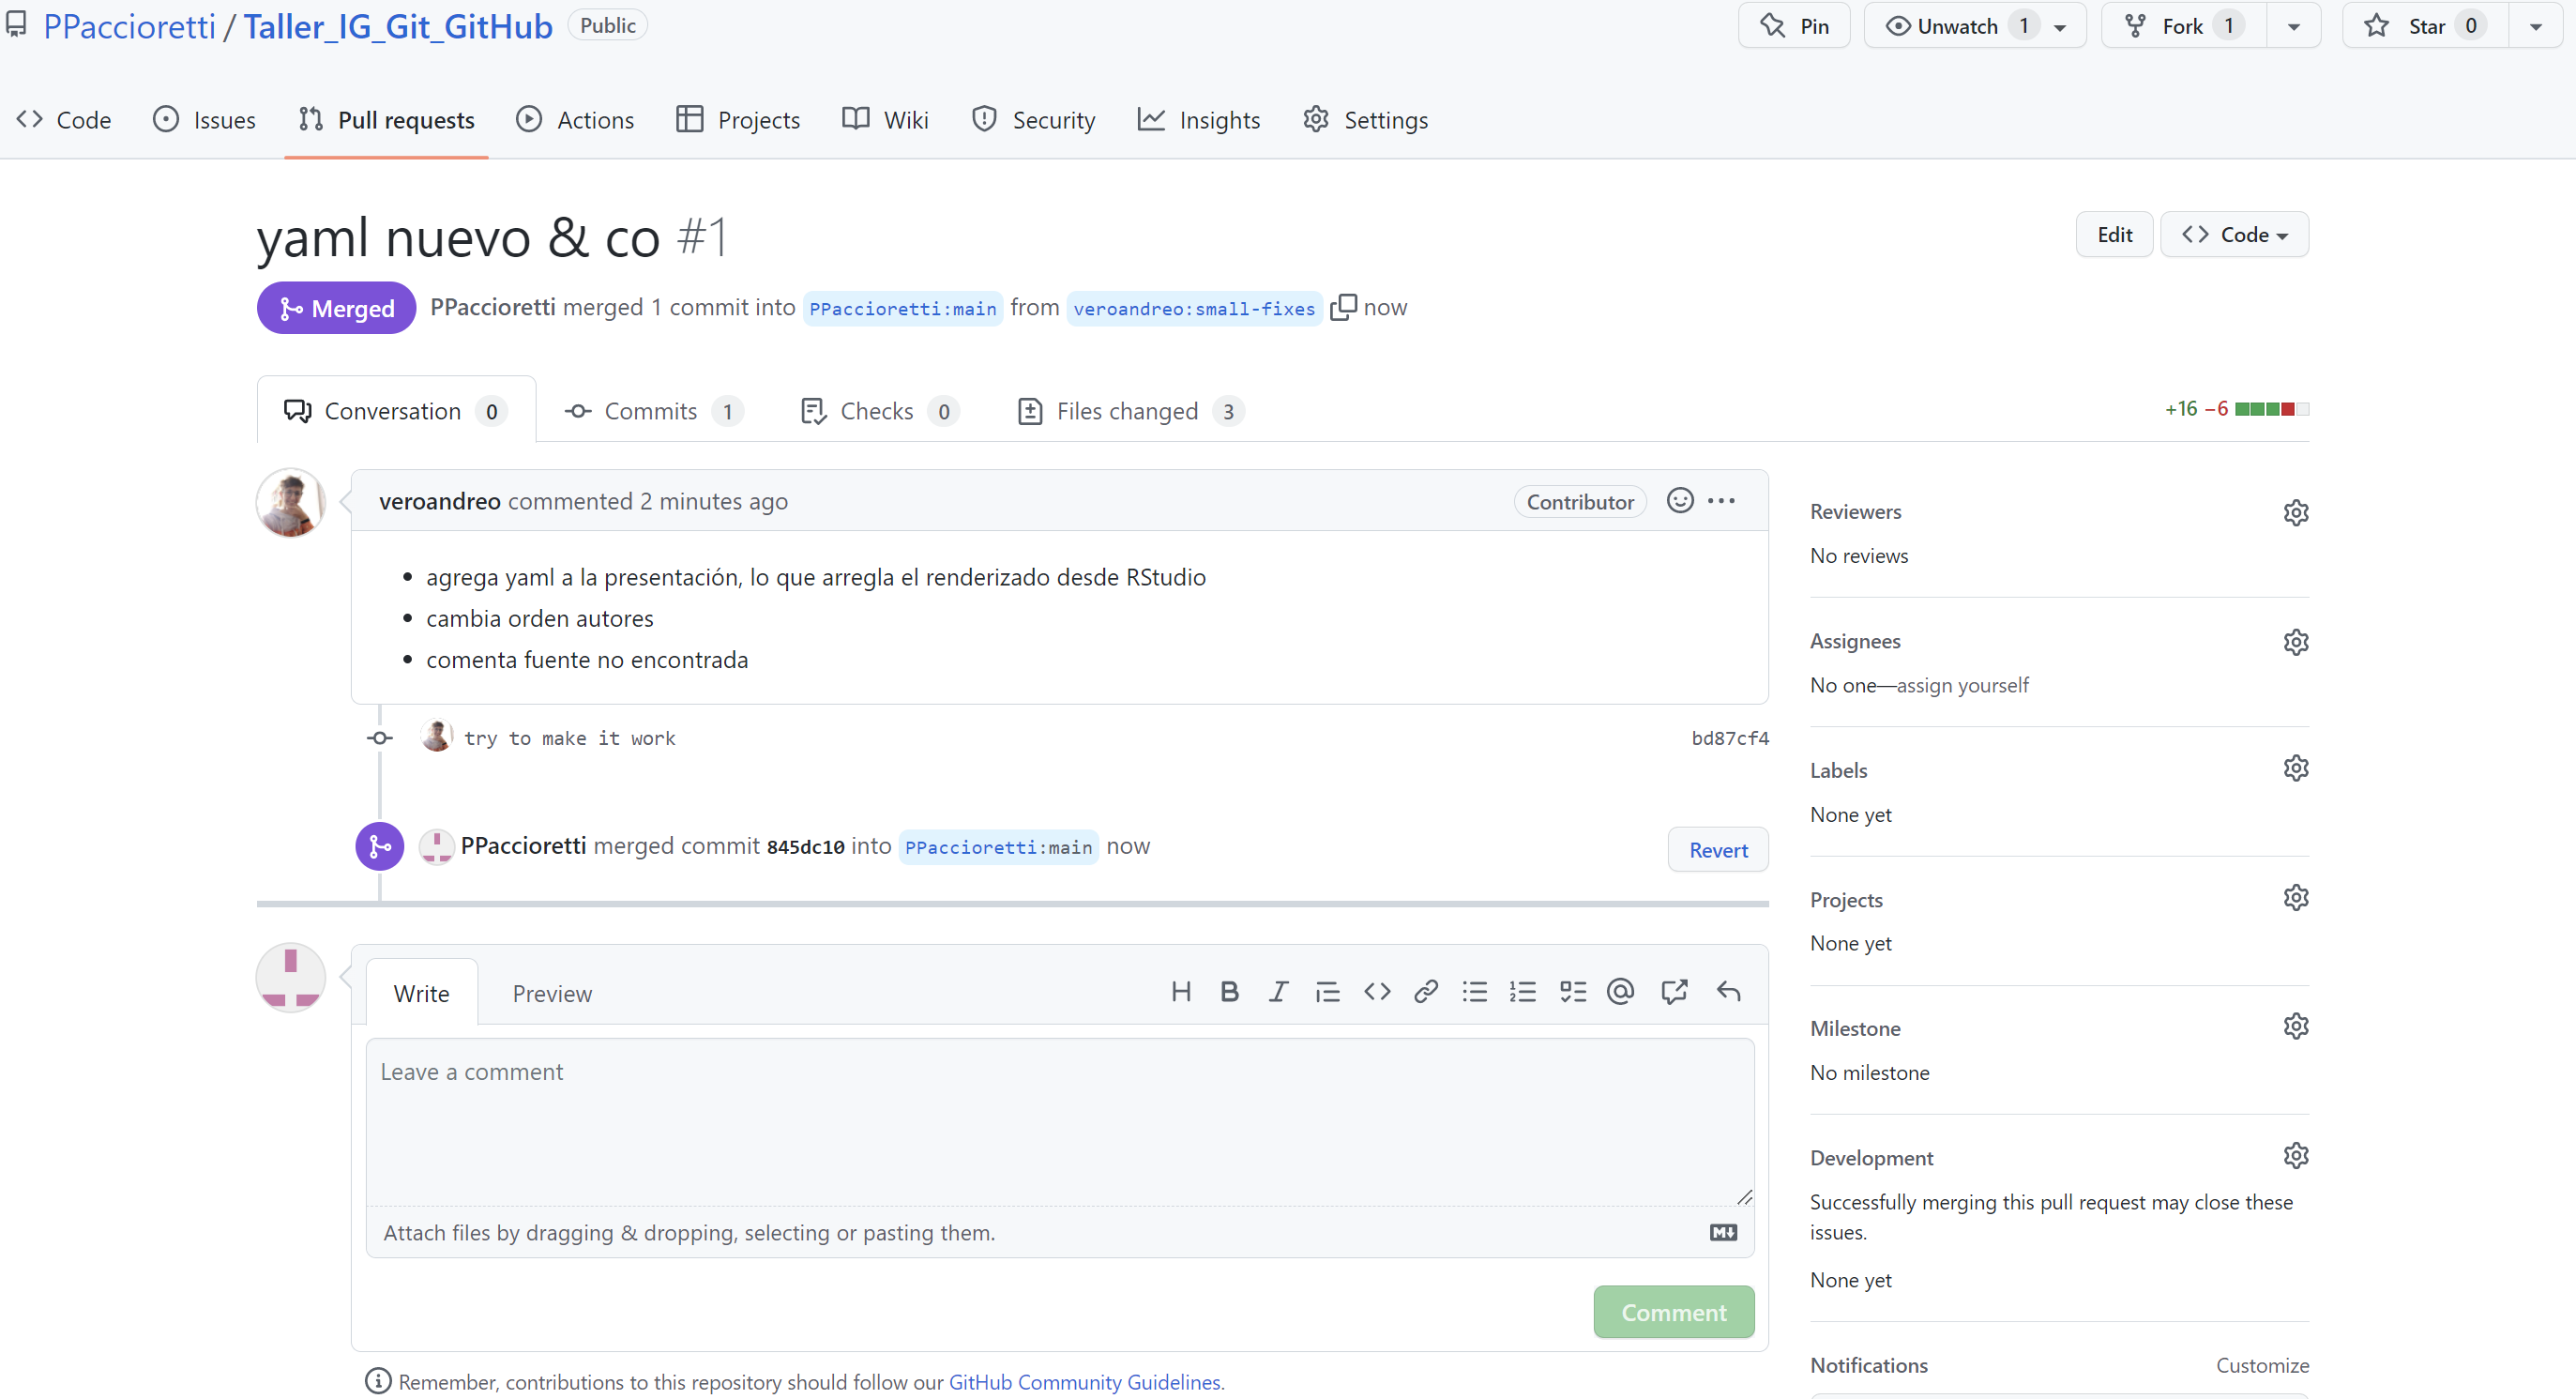Pin the Taller_IG_Git_GitHub repository
The image size is (2576, 1399).
pos(1794,26)
